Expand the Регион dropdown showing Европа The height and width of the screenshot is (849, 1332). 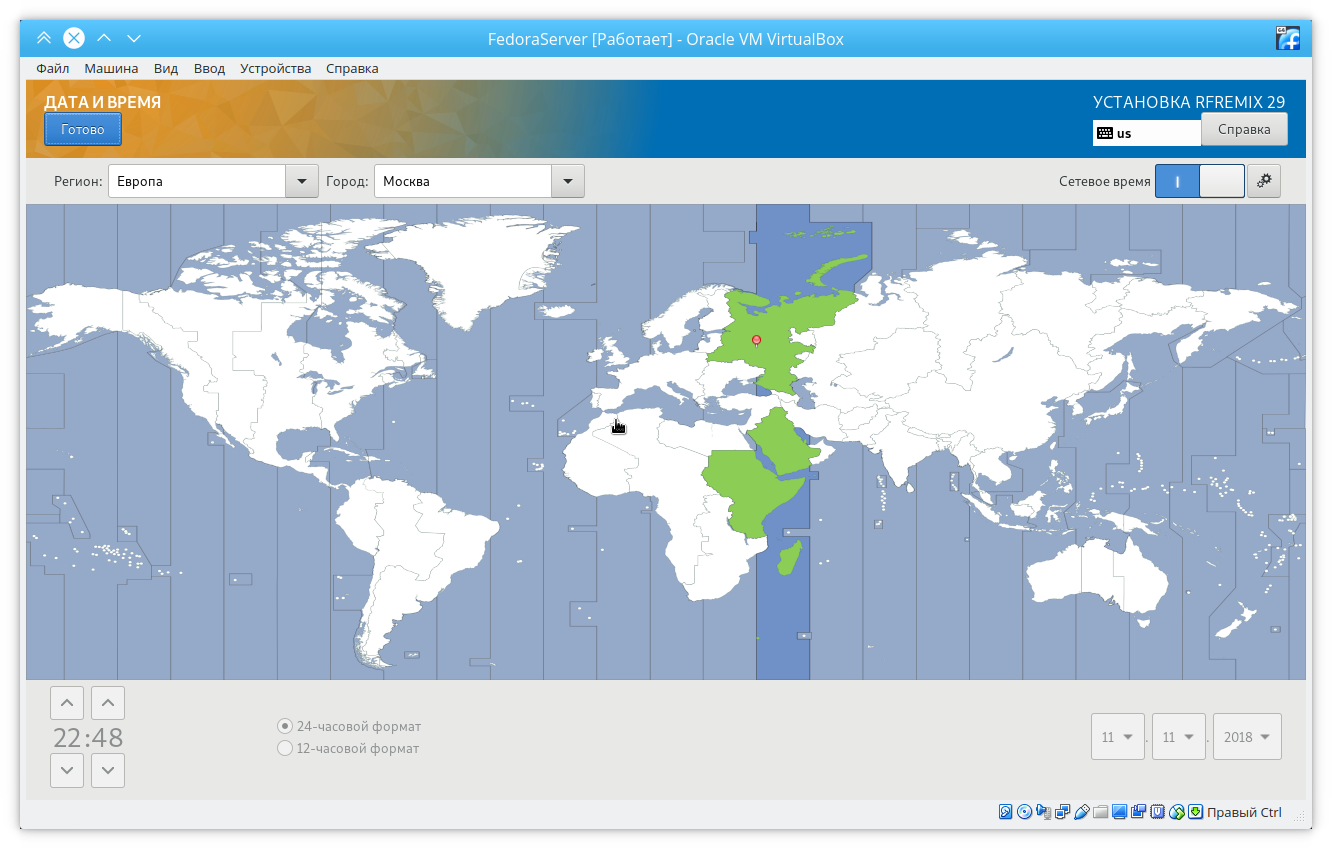coord(302,181)
